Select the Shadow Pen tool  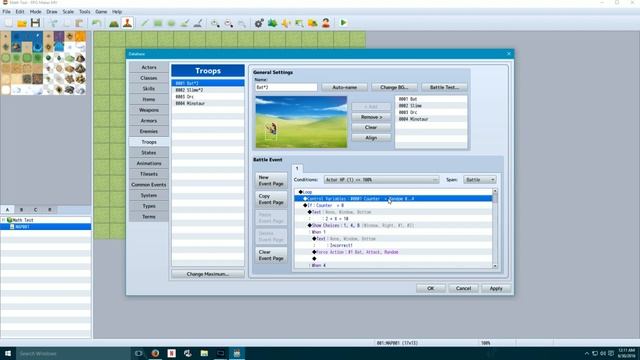pos(198,23)
